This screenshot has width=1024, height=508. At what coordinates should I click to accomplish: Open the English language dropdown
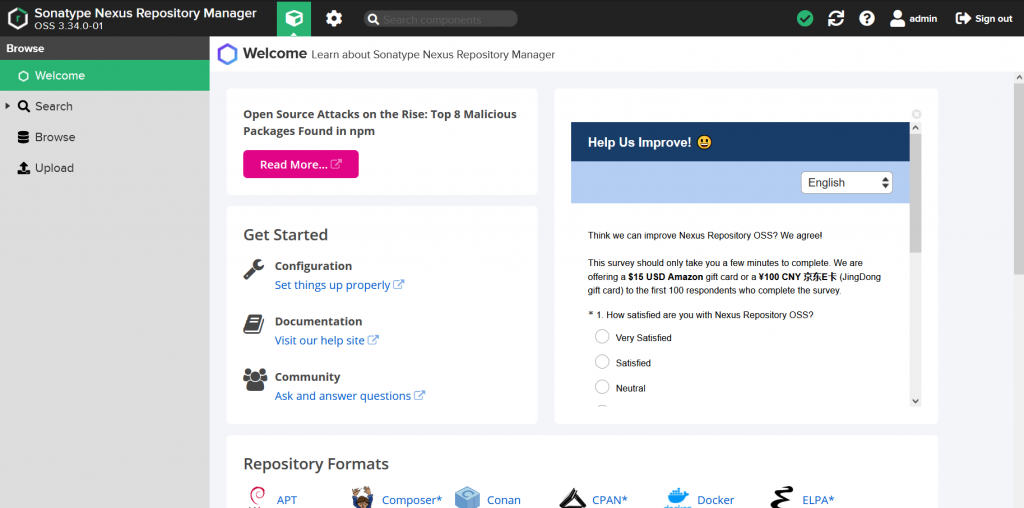pyautogui.click(x=847, y=182)
